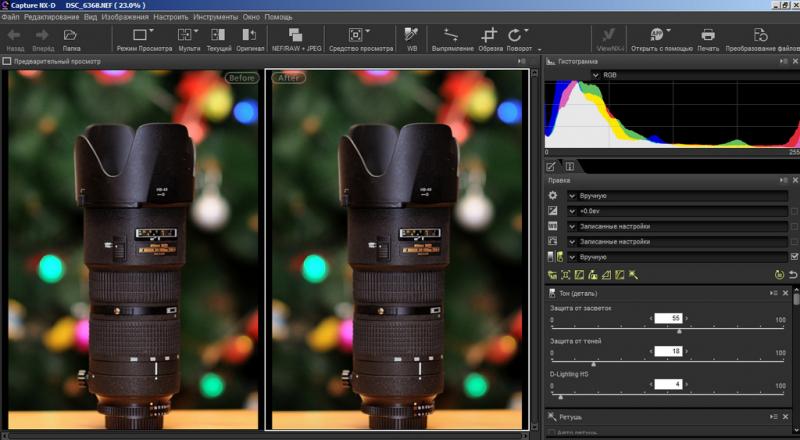
Task: Open the Режим Просмотра view mode tool
Action: tap(141, 35)
